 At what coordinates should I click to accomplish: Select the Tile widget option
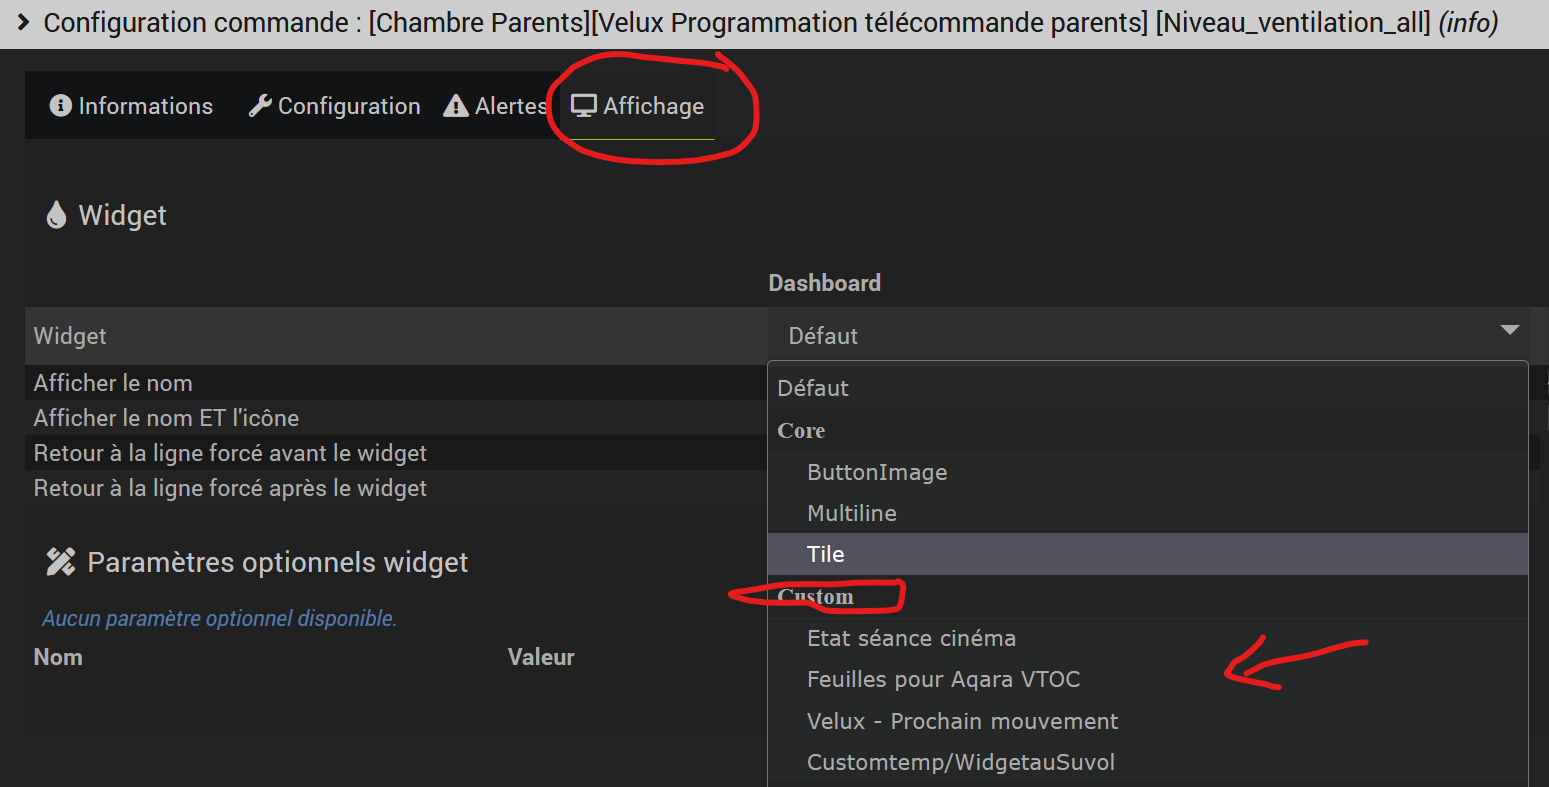[826, 554]
